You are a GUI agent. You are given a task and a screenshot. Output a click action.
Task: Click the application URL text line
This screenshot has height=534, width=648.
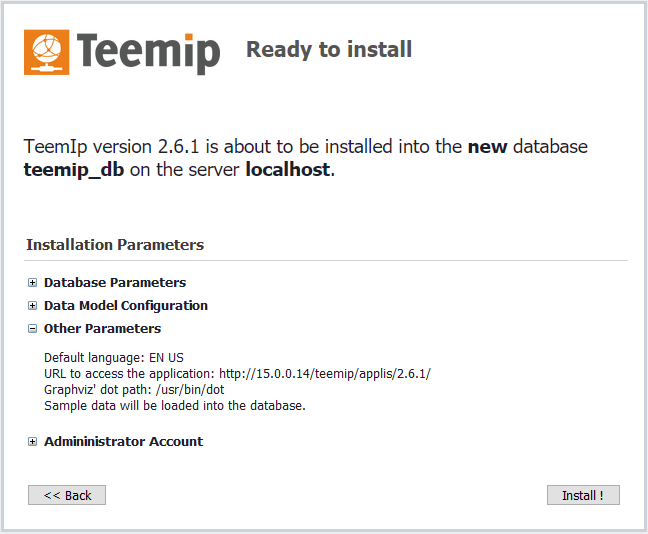pyautogui.click(x=237, y=373)
